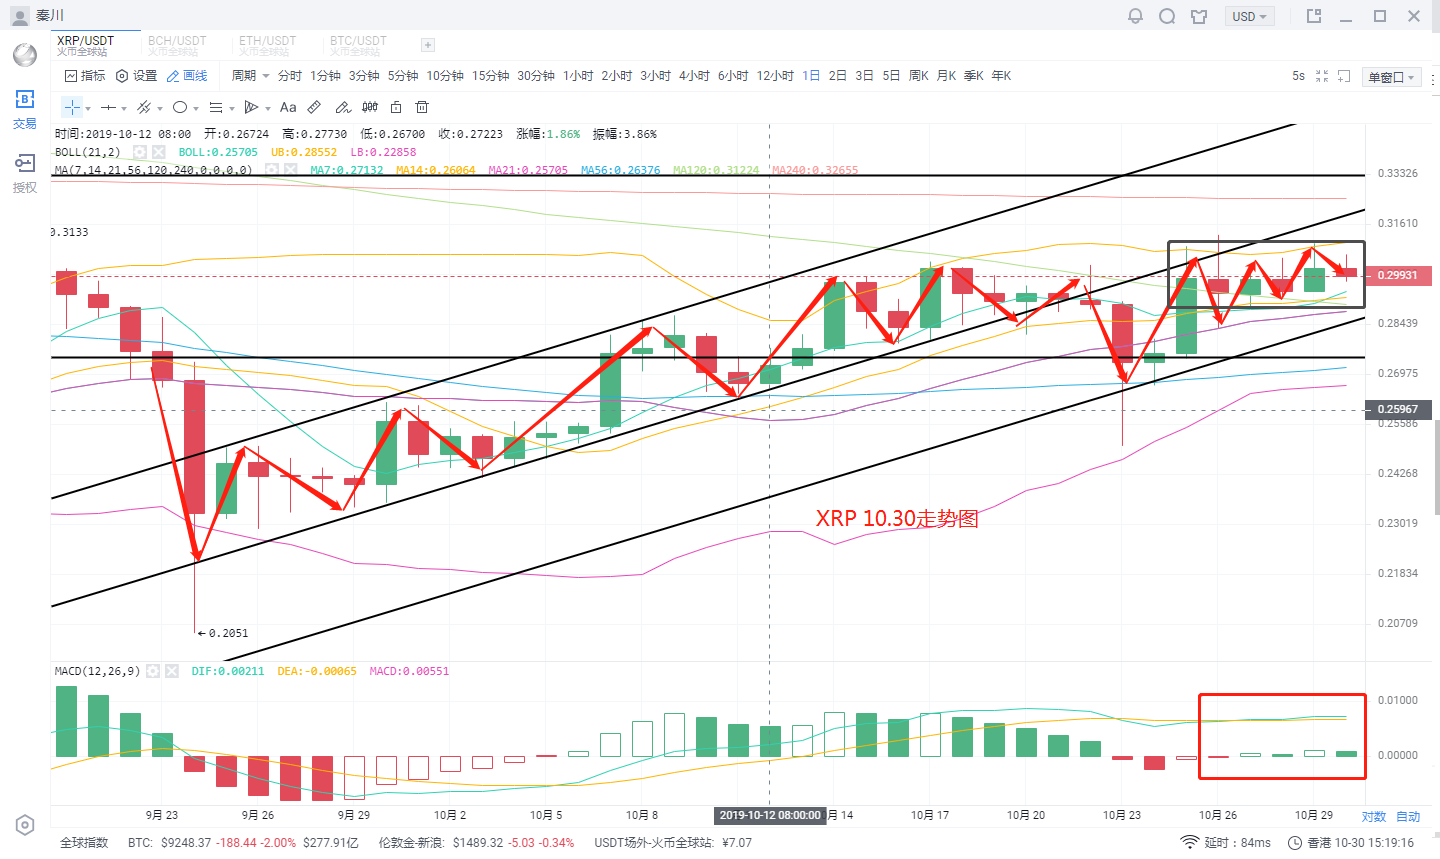This screenshot has height=859, width=1440.
Task: Expand horizontal line tool dropdown arrow
Action: point(124,108)
